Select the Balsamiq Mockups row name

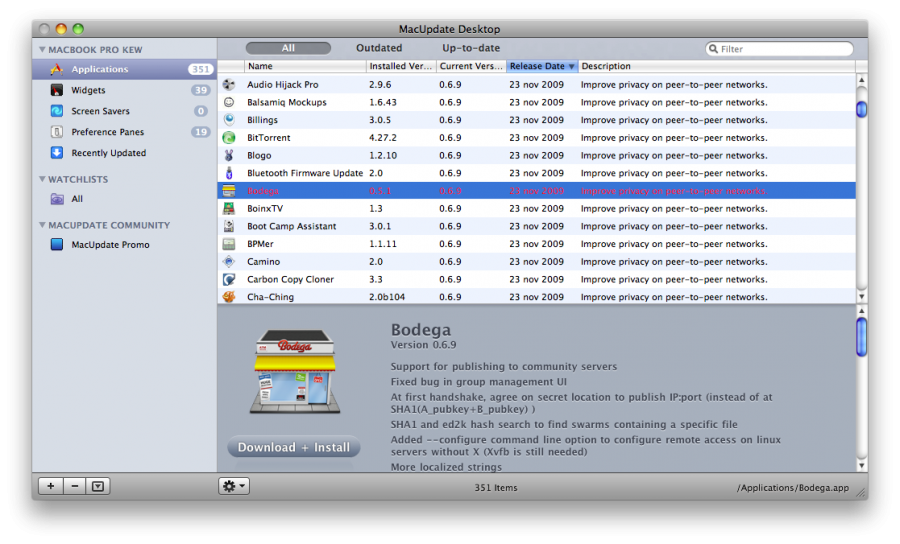[x=286, y=102]
